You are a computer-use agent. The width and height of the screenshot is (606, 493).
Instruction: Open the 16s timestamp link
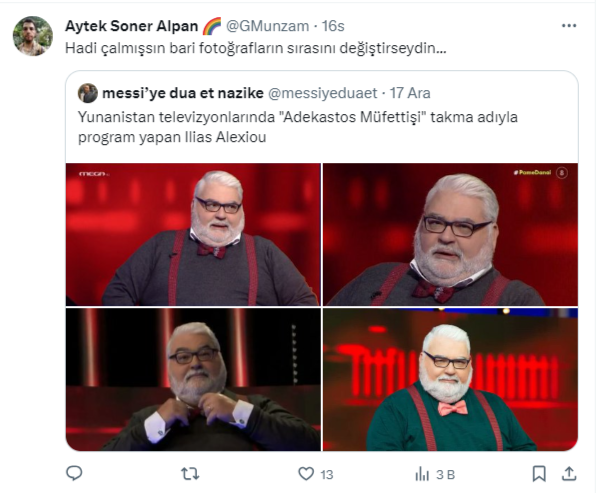(333, 26)
